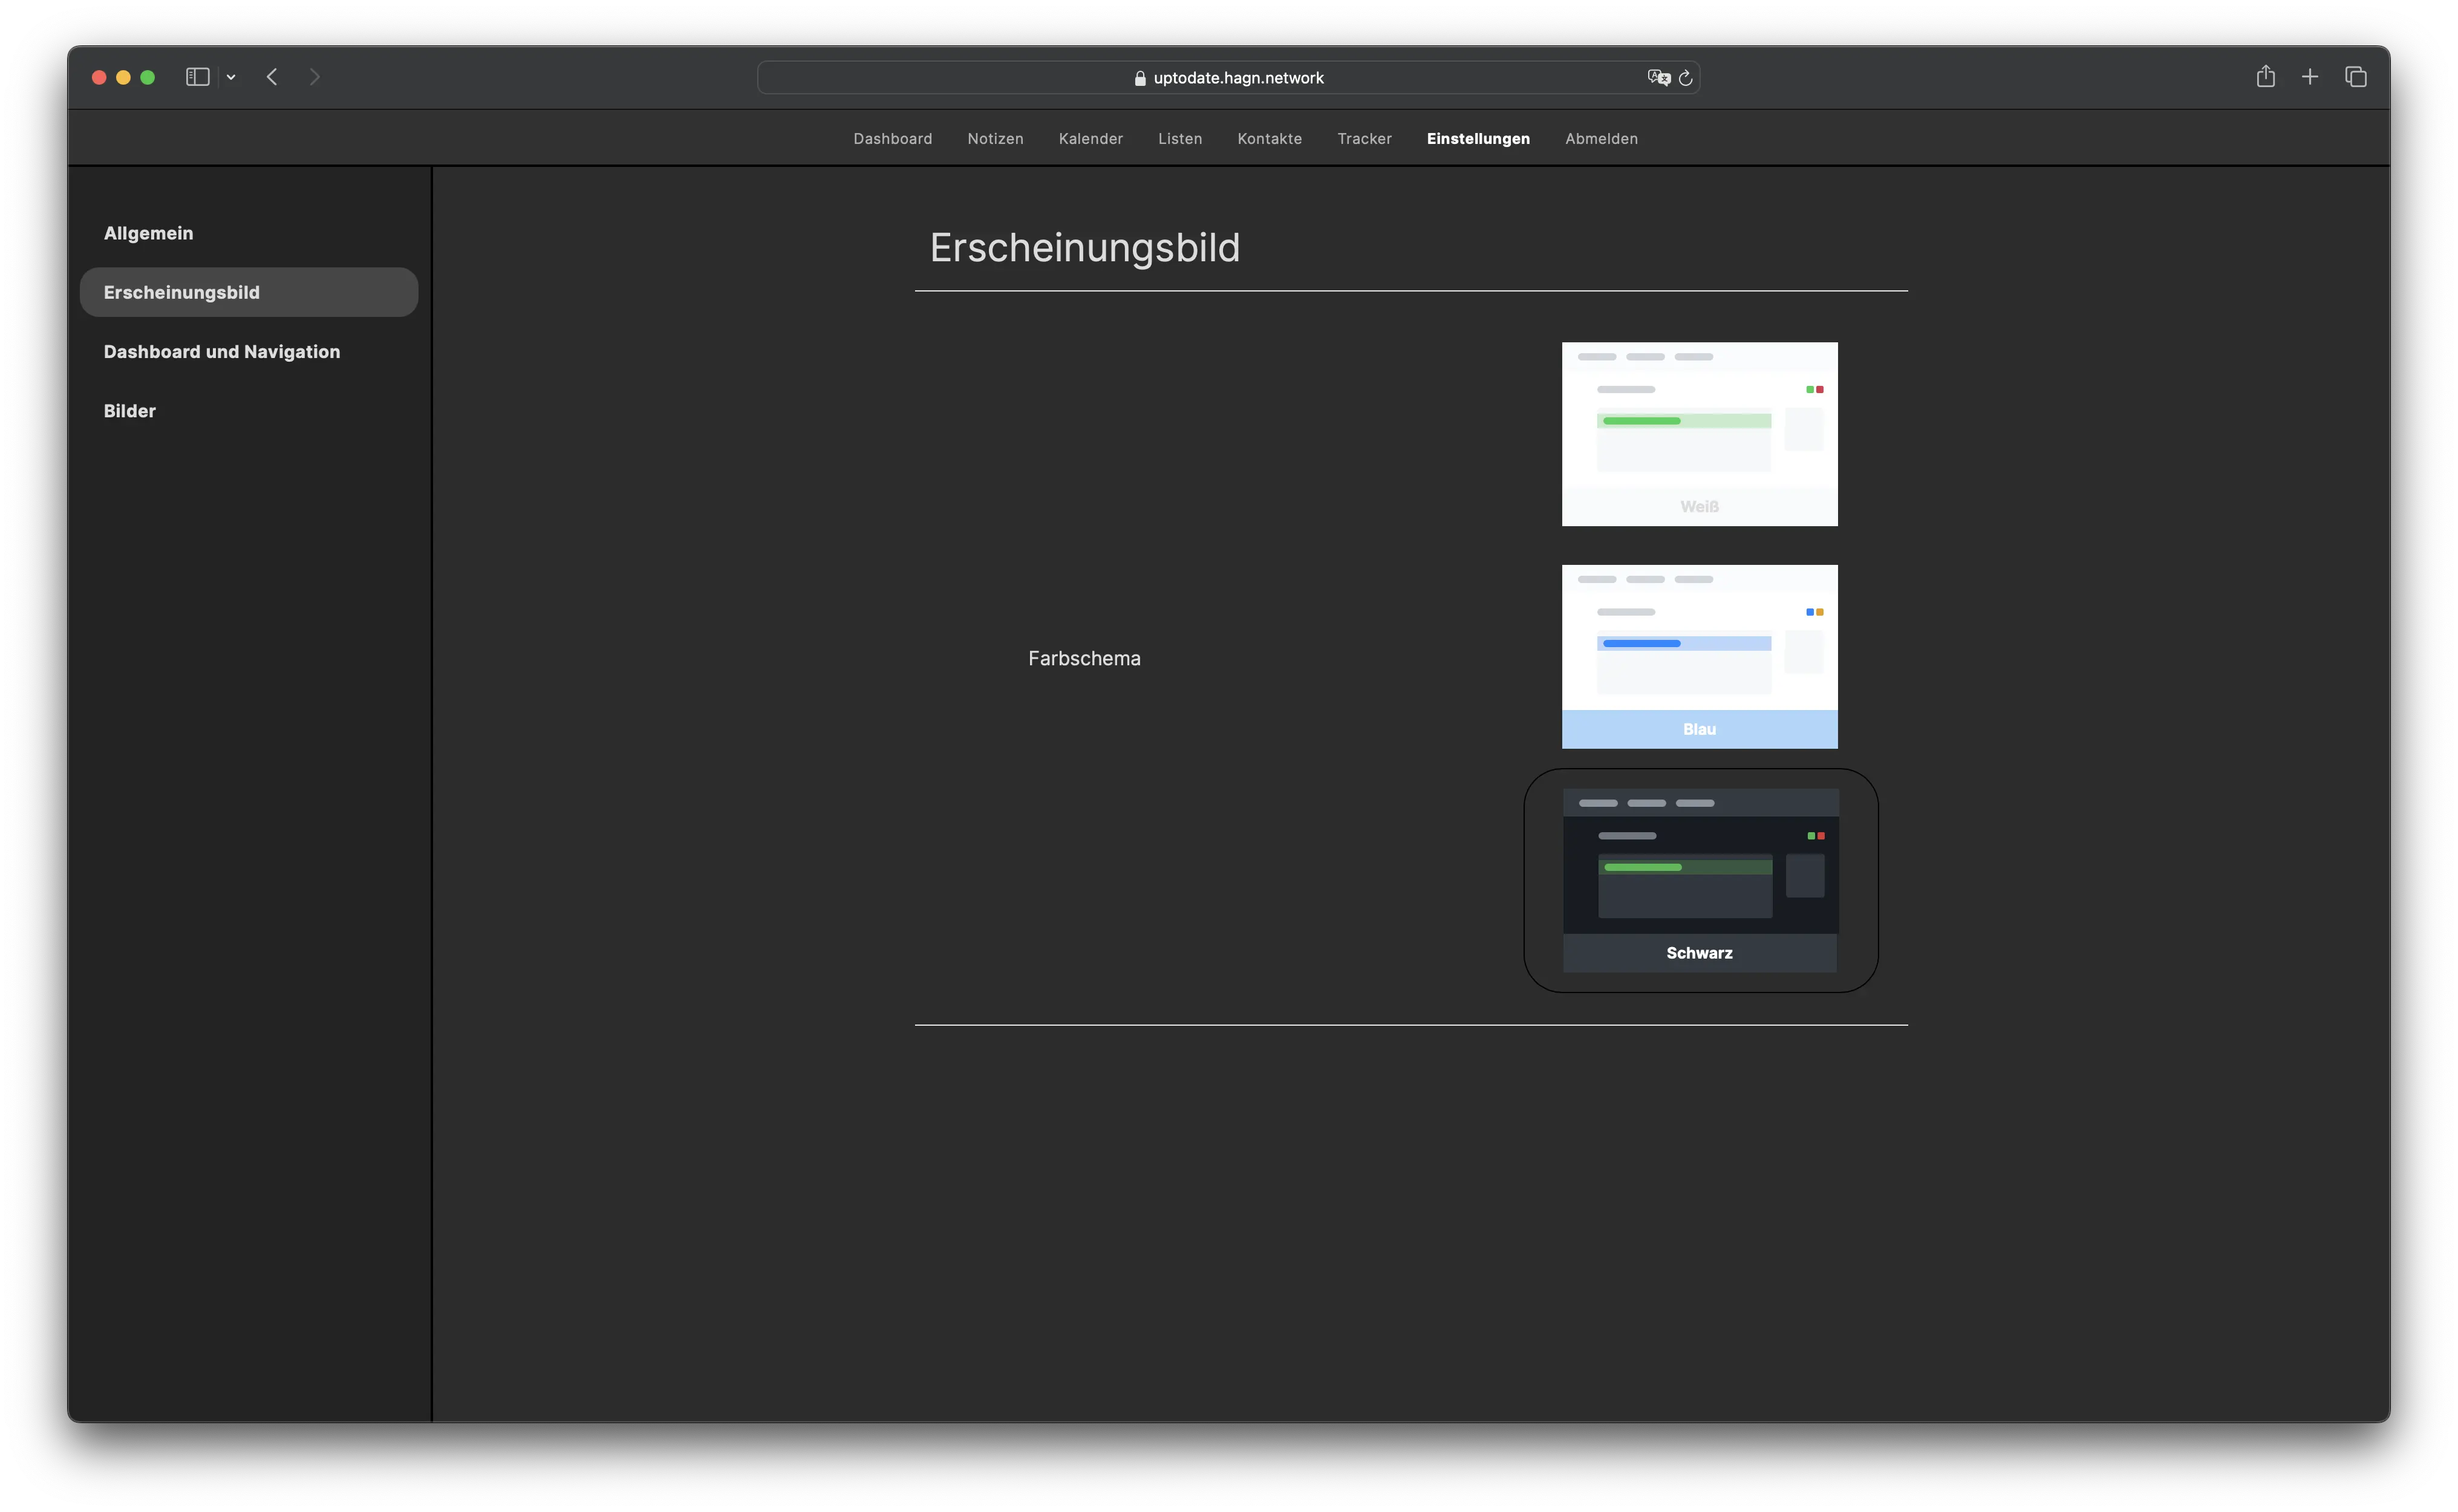Click the translate page icon
2458x1512 pixels.
click(x=1658, y=77)
